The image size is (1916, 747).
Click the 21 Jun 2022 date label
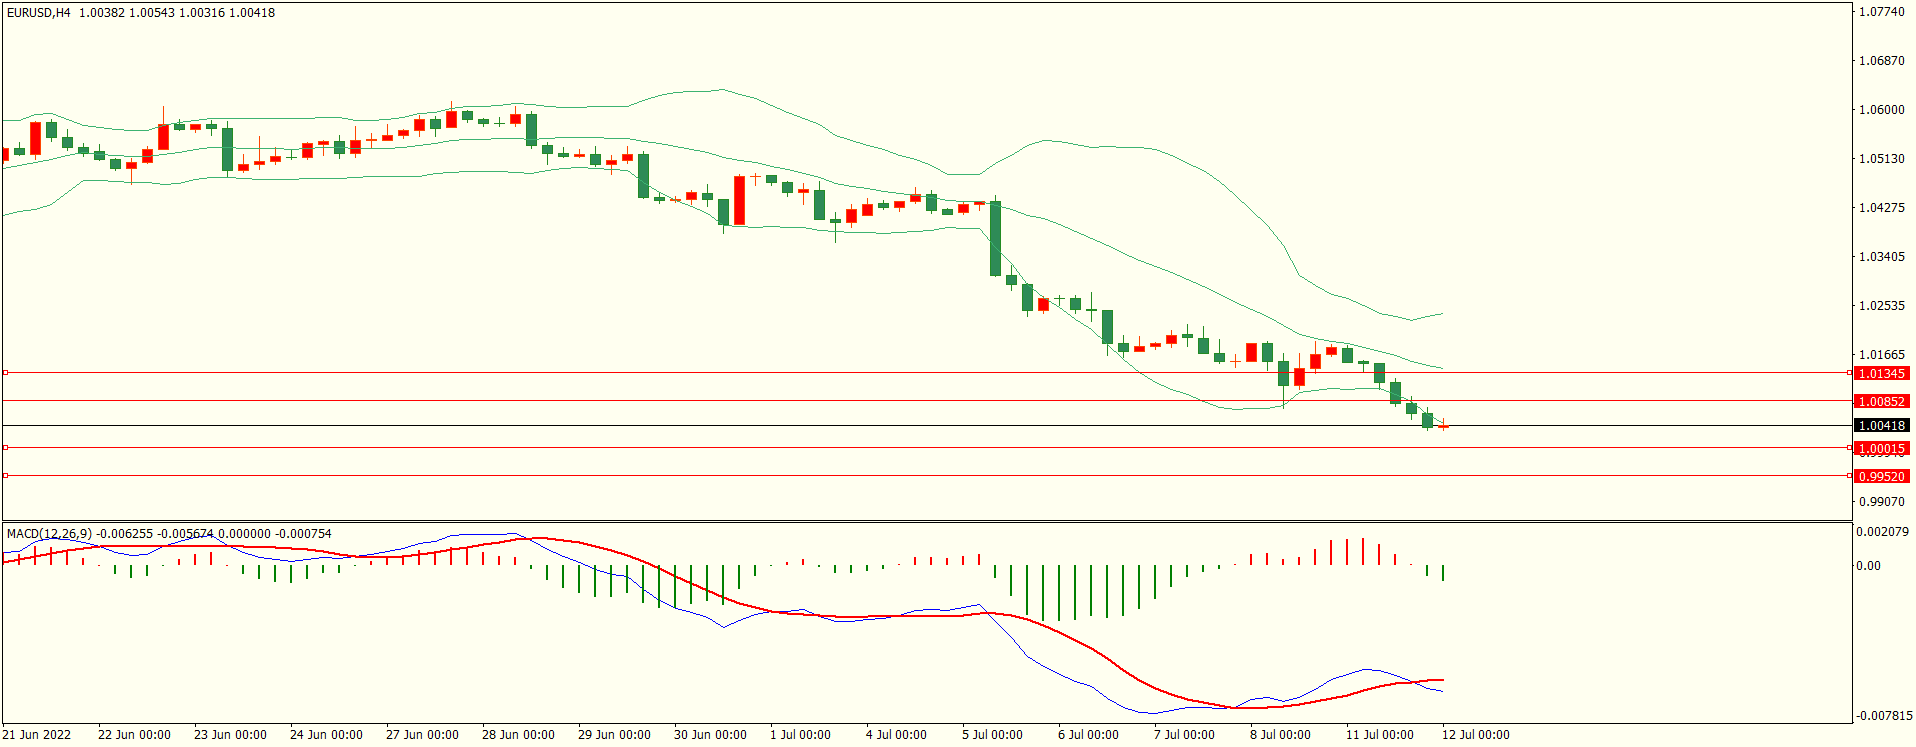[37, 735]
